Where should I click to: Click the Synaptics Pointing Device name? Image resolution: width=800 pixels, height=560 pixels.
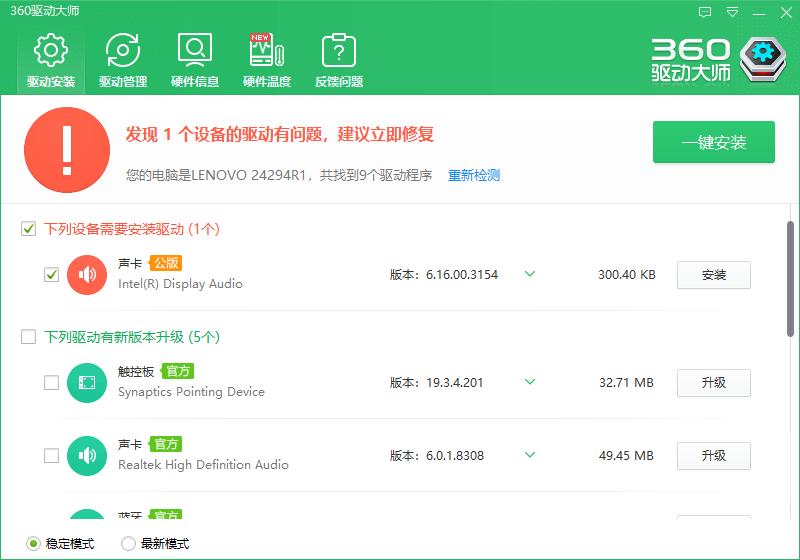point(191,392)
